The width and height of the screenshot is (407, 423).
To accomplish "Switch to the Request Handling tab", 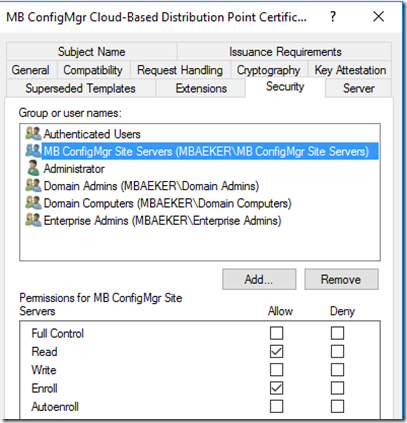I will click(180, 70).
